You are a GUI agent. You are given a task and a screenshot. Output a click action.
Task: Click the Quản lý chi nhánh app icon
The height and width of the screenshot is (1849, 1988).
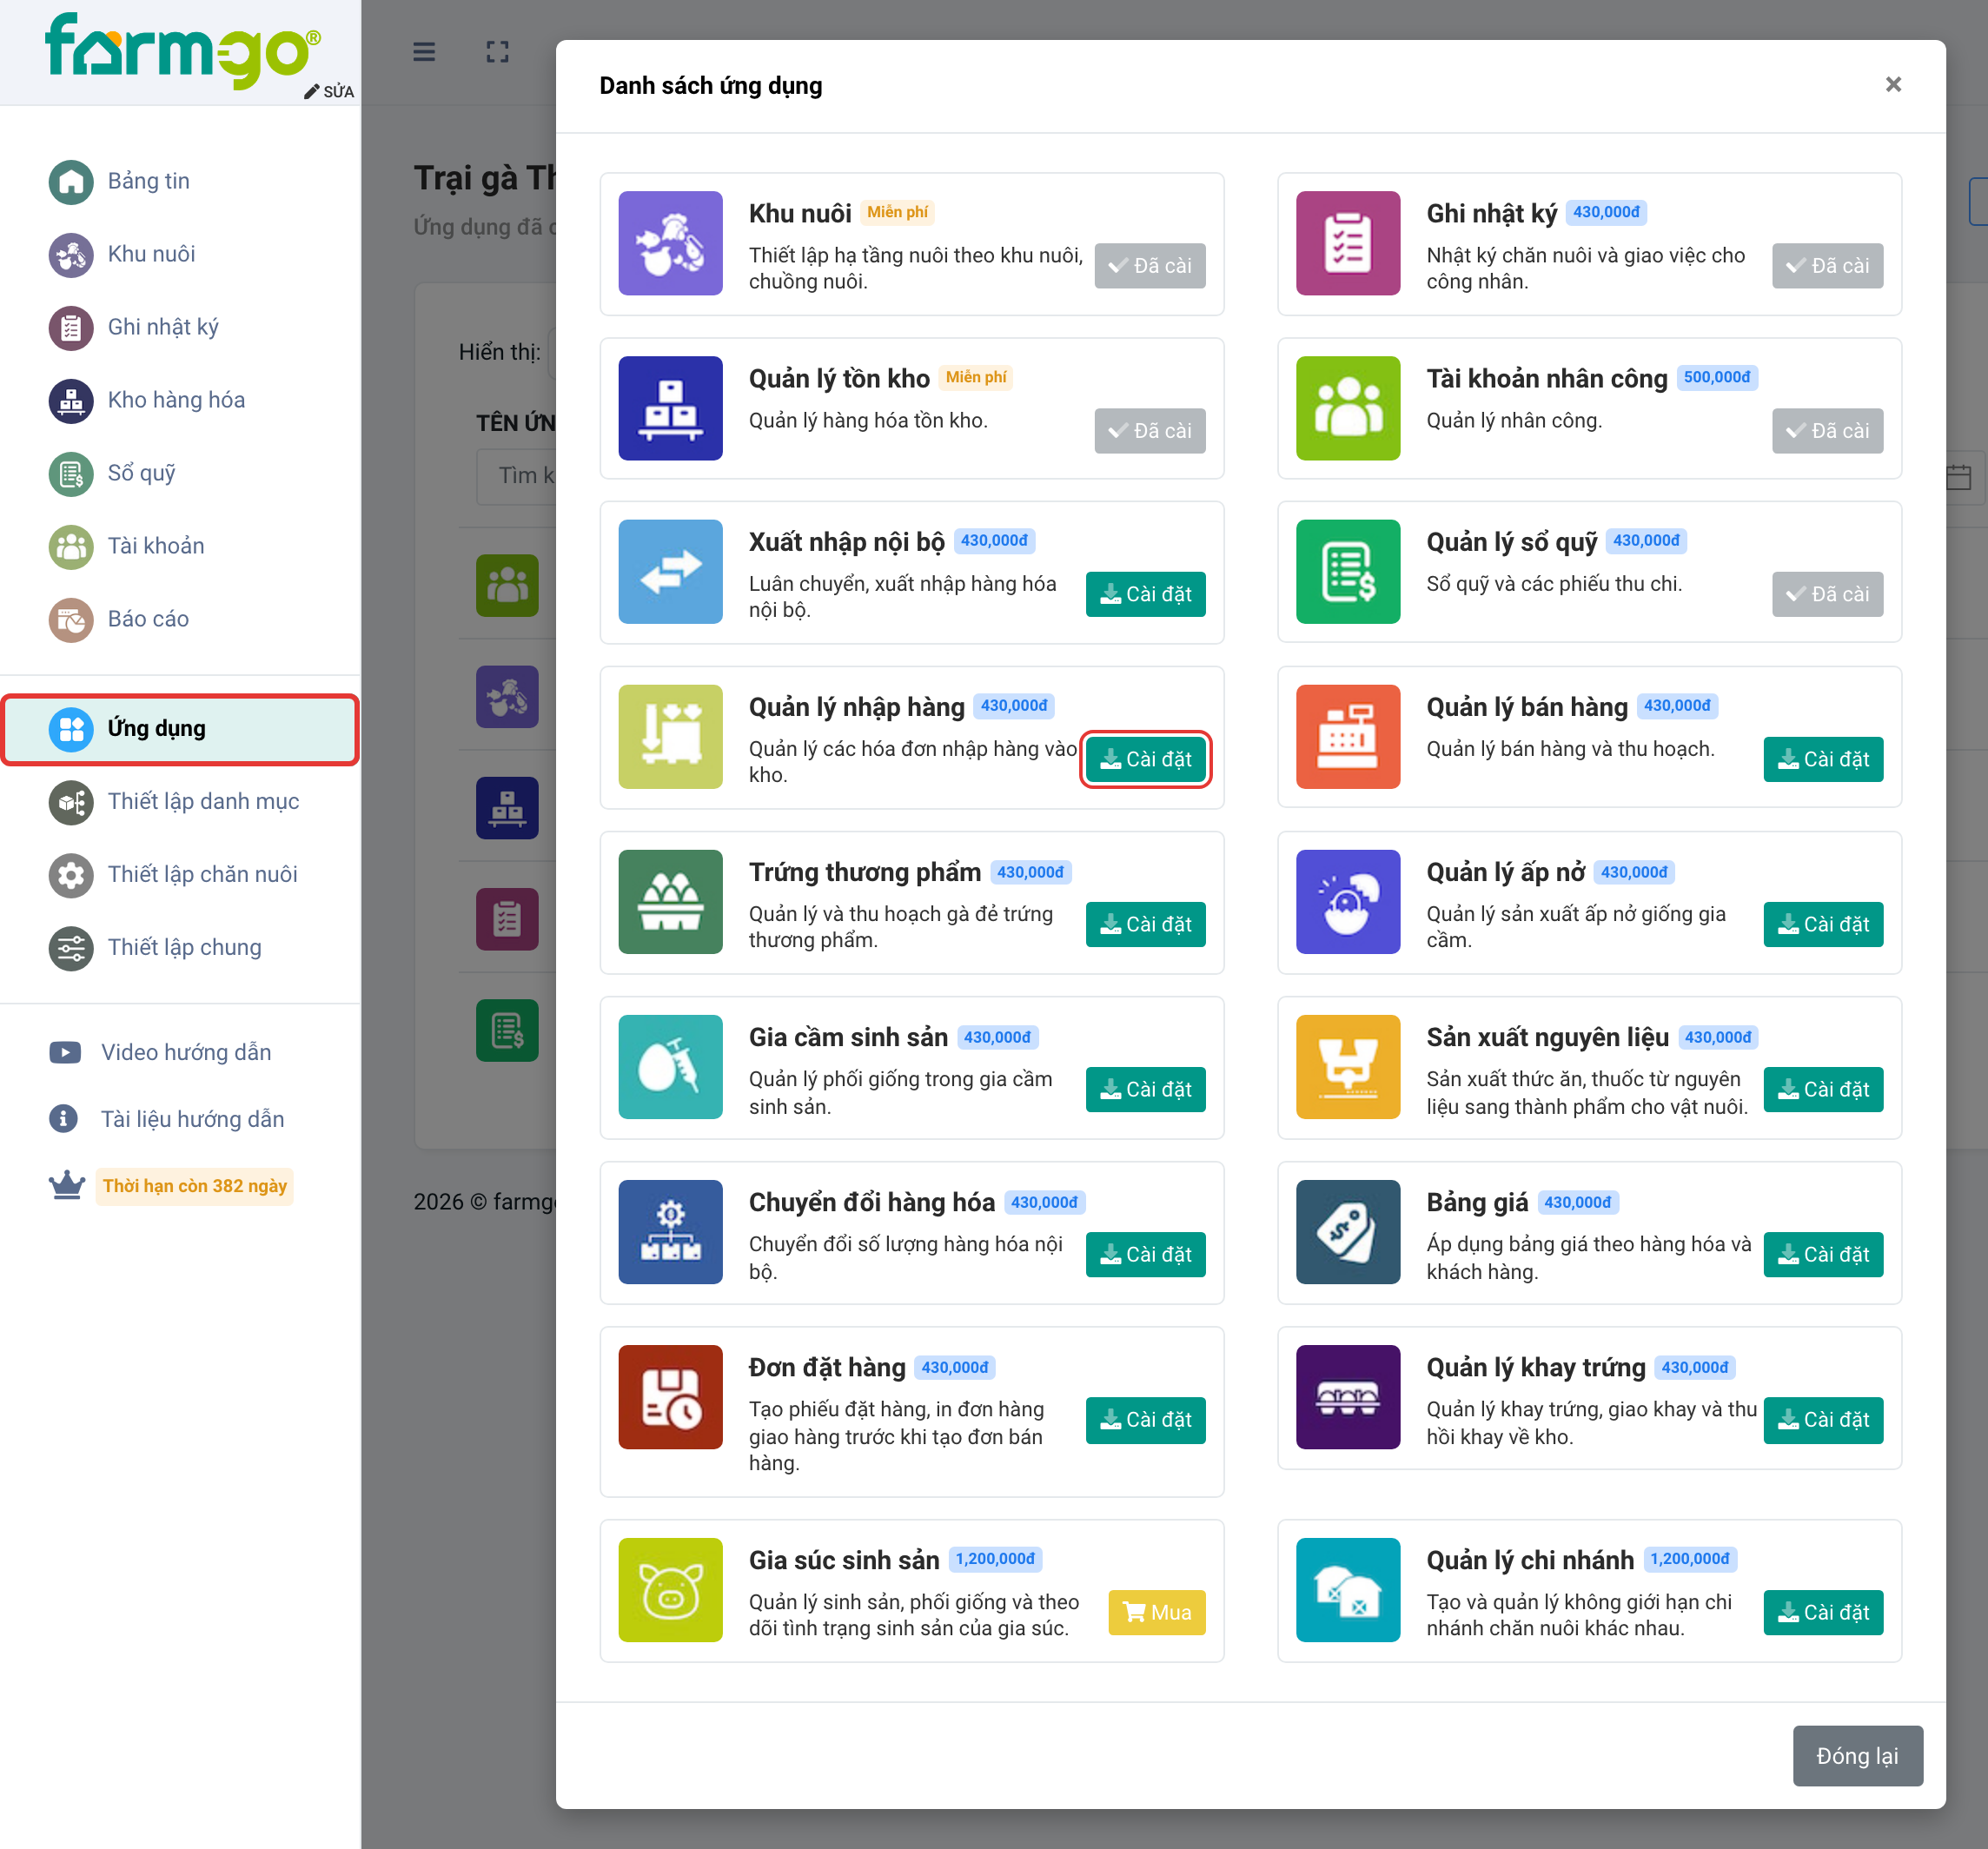pos(1348,1590)
